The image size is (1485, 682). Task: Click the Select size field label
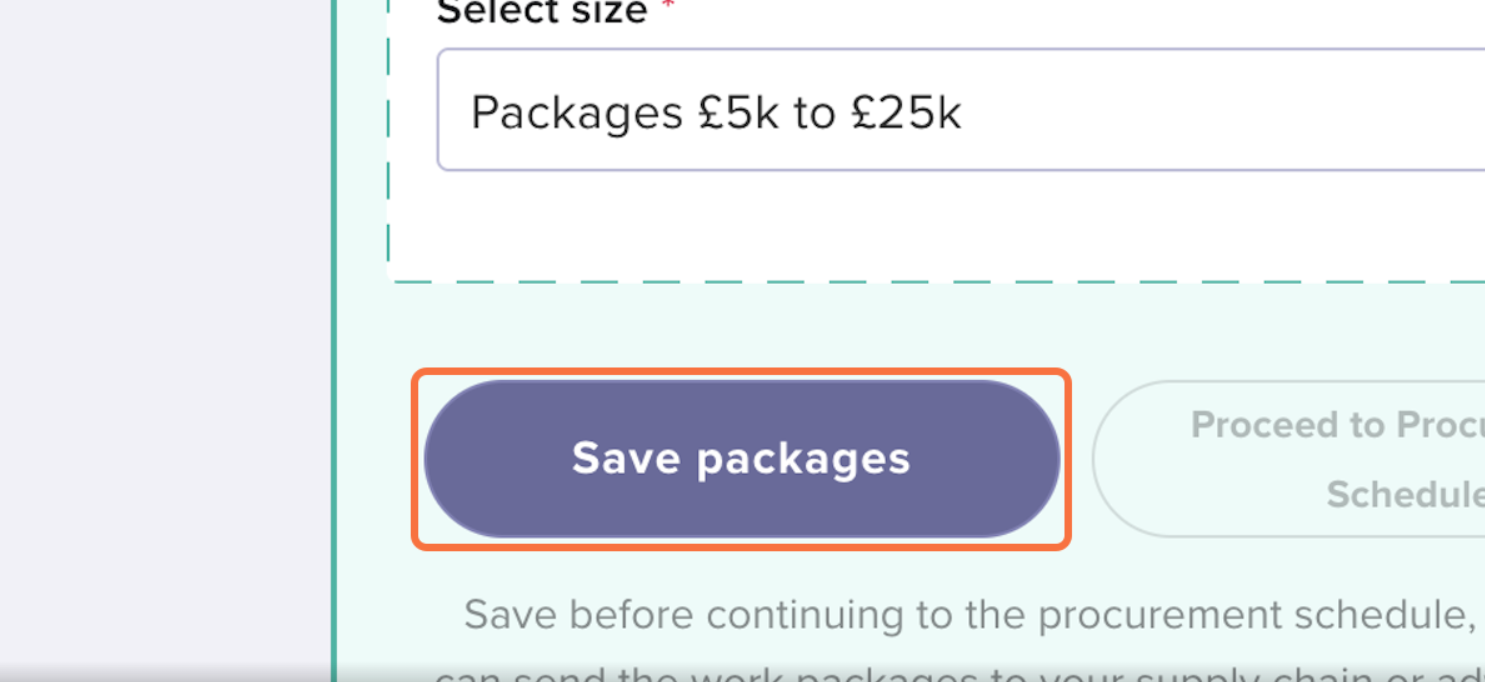(542, 12)
